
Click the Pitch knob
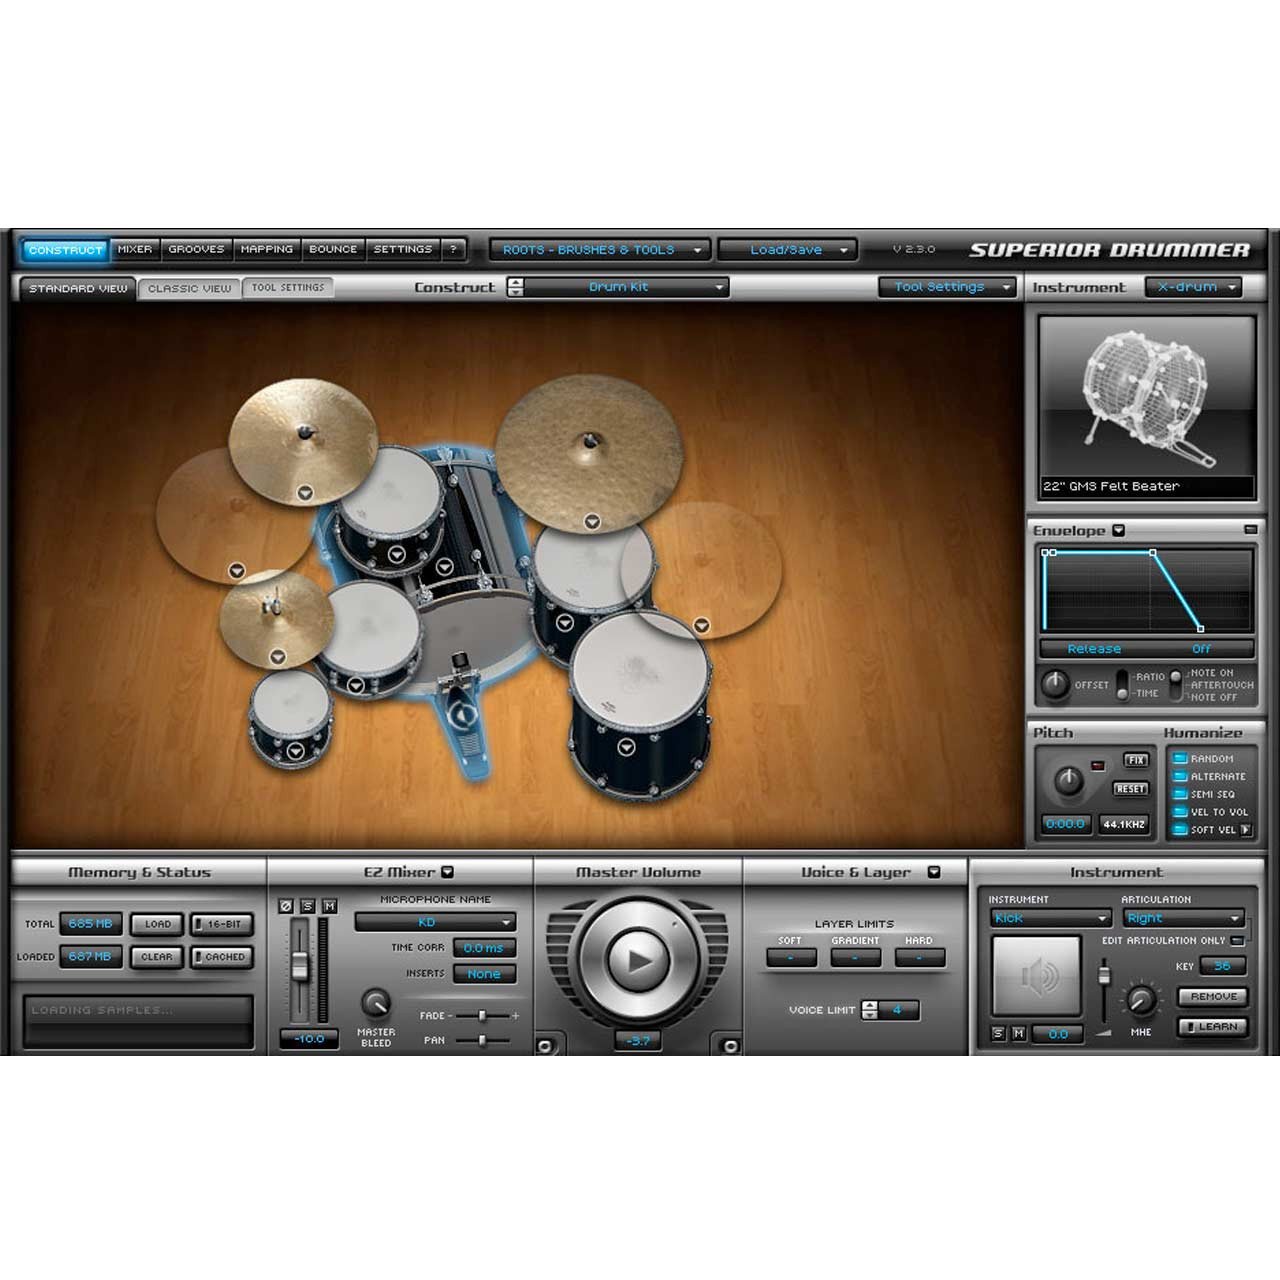[1069, 781]
